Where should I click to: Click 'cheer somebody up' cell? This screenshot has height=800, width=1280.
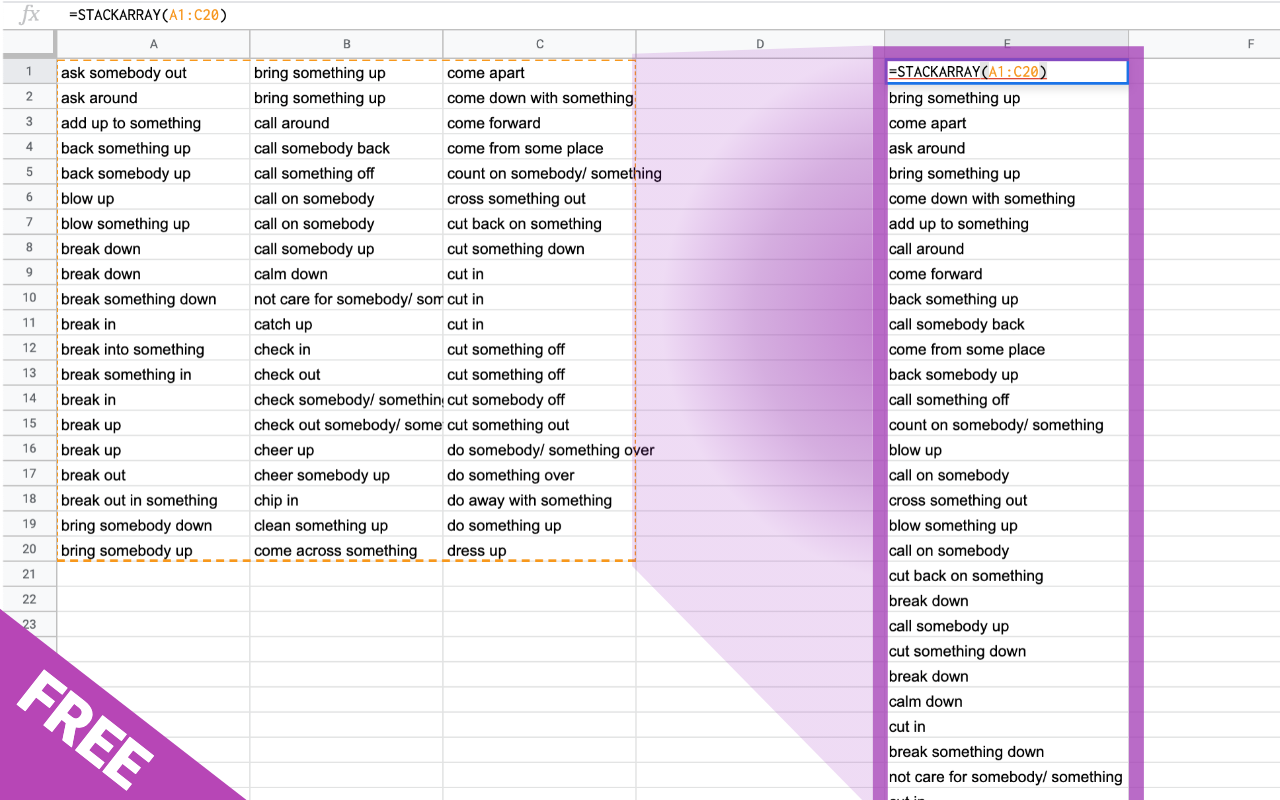coord(346,475)
